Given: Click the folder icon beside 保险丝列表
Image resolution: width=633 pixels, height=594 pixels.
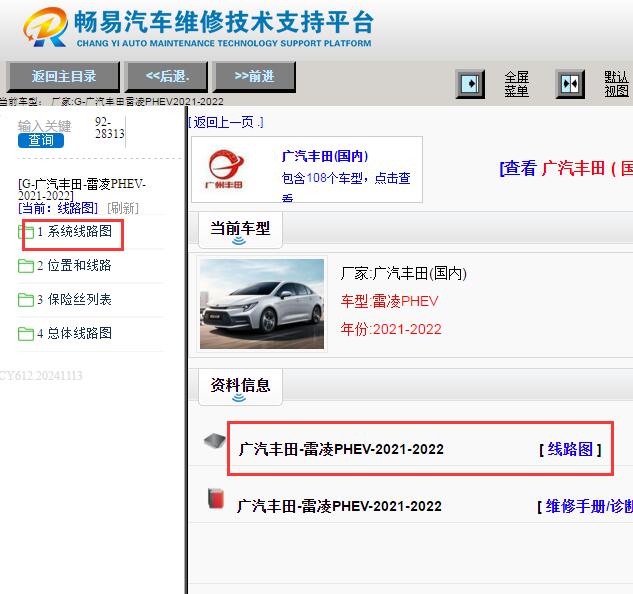Looking at the screenshot, I should [26, 300].
